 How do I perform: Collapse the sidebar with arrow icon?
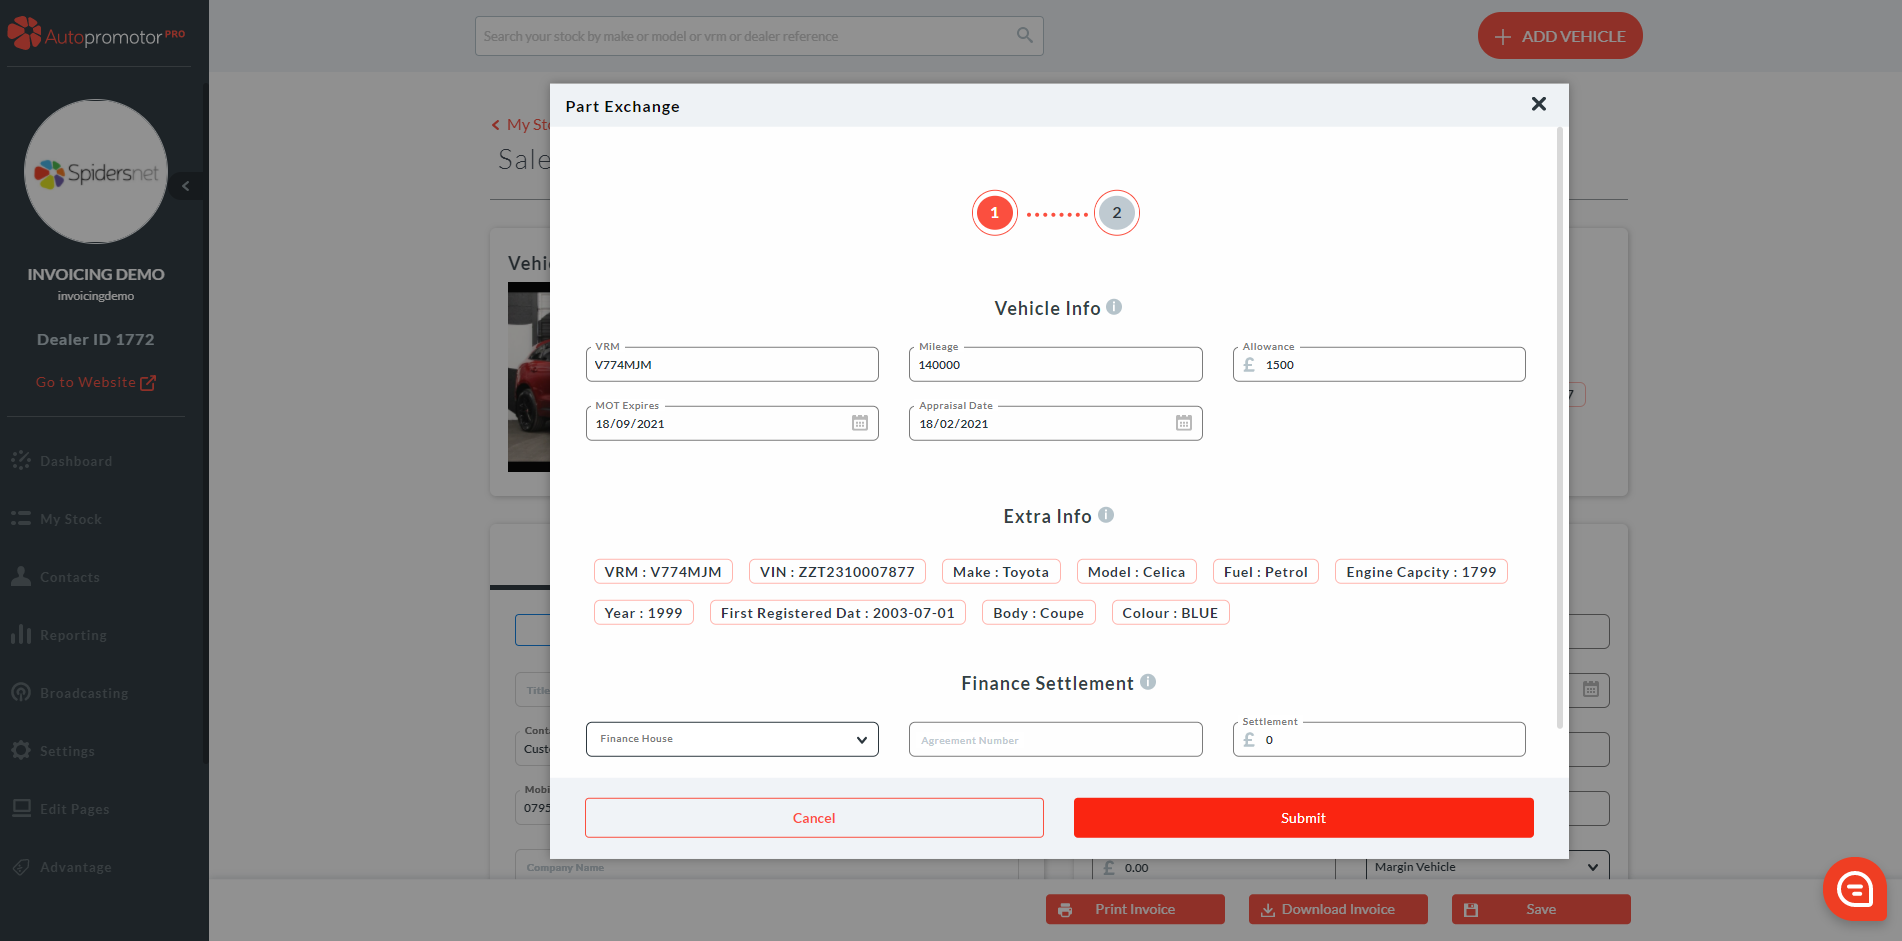[186, 186]
